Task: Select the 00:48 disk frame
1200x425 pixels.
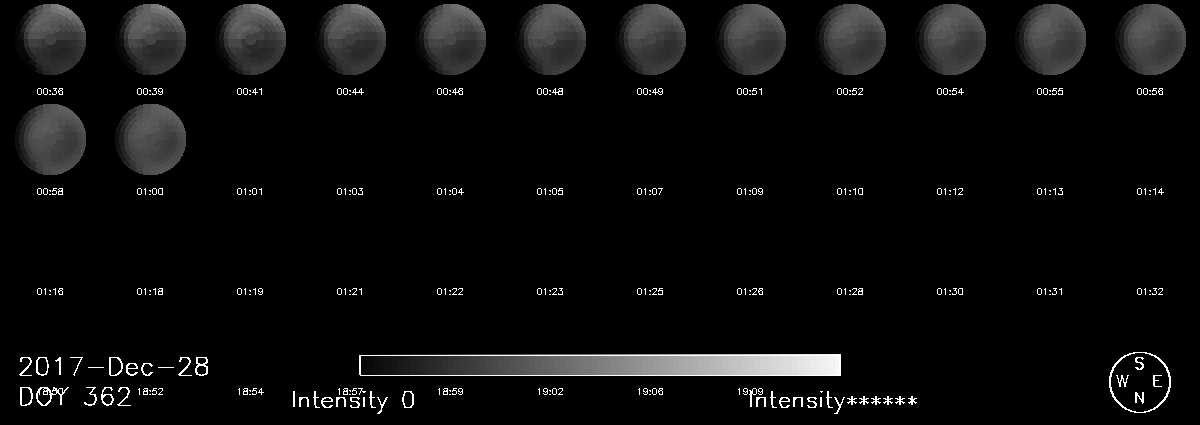Action: pos(550,40)
